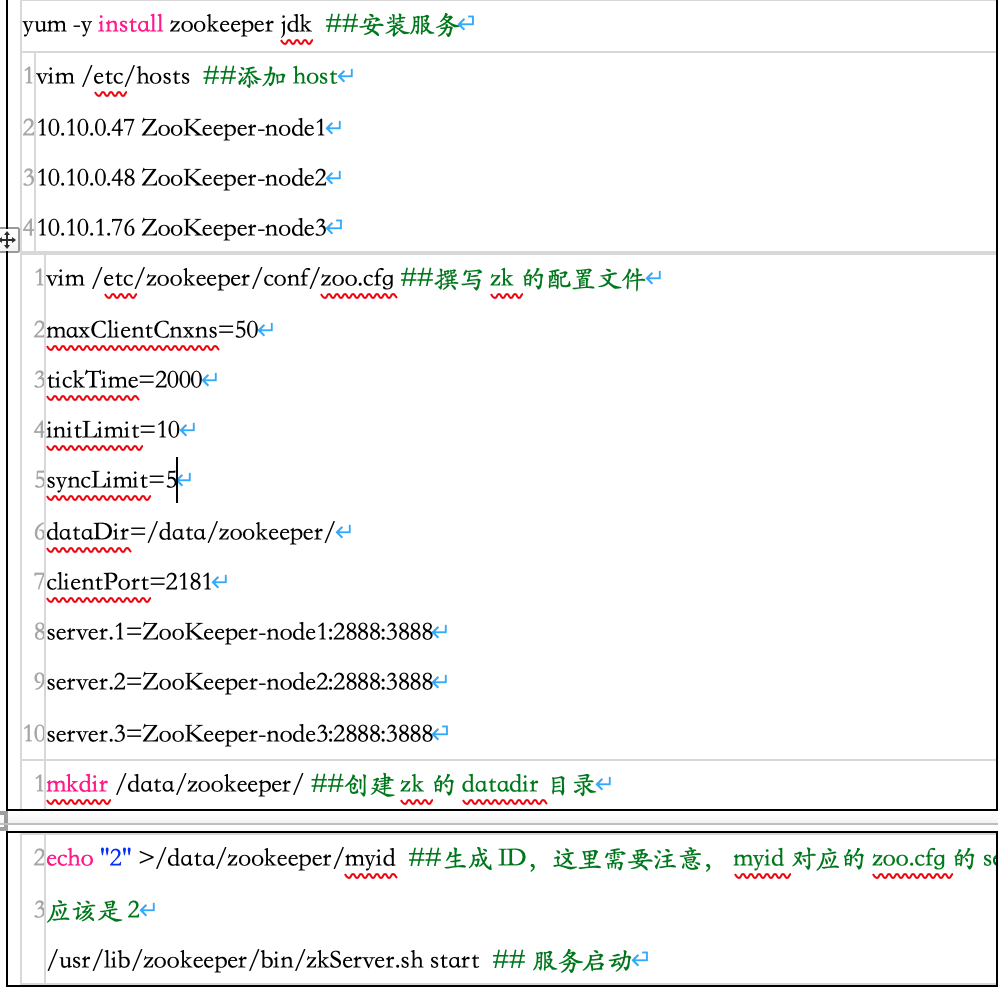
Task: Click the comment '## 服务启动'
Action: 562,960
